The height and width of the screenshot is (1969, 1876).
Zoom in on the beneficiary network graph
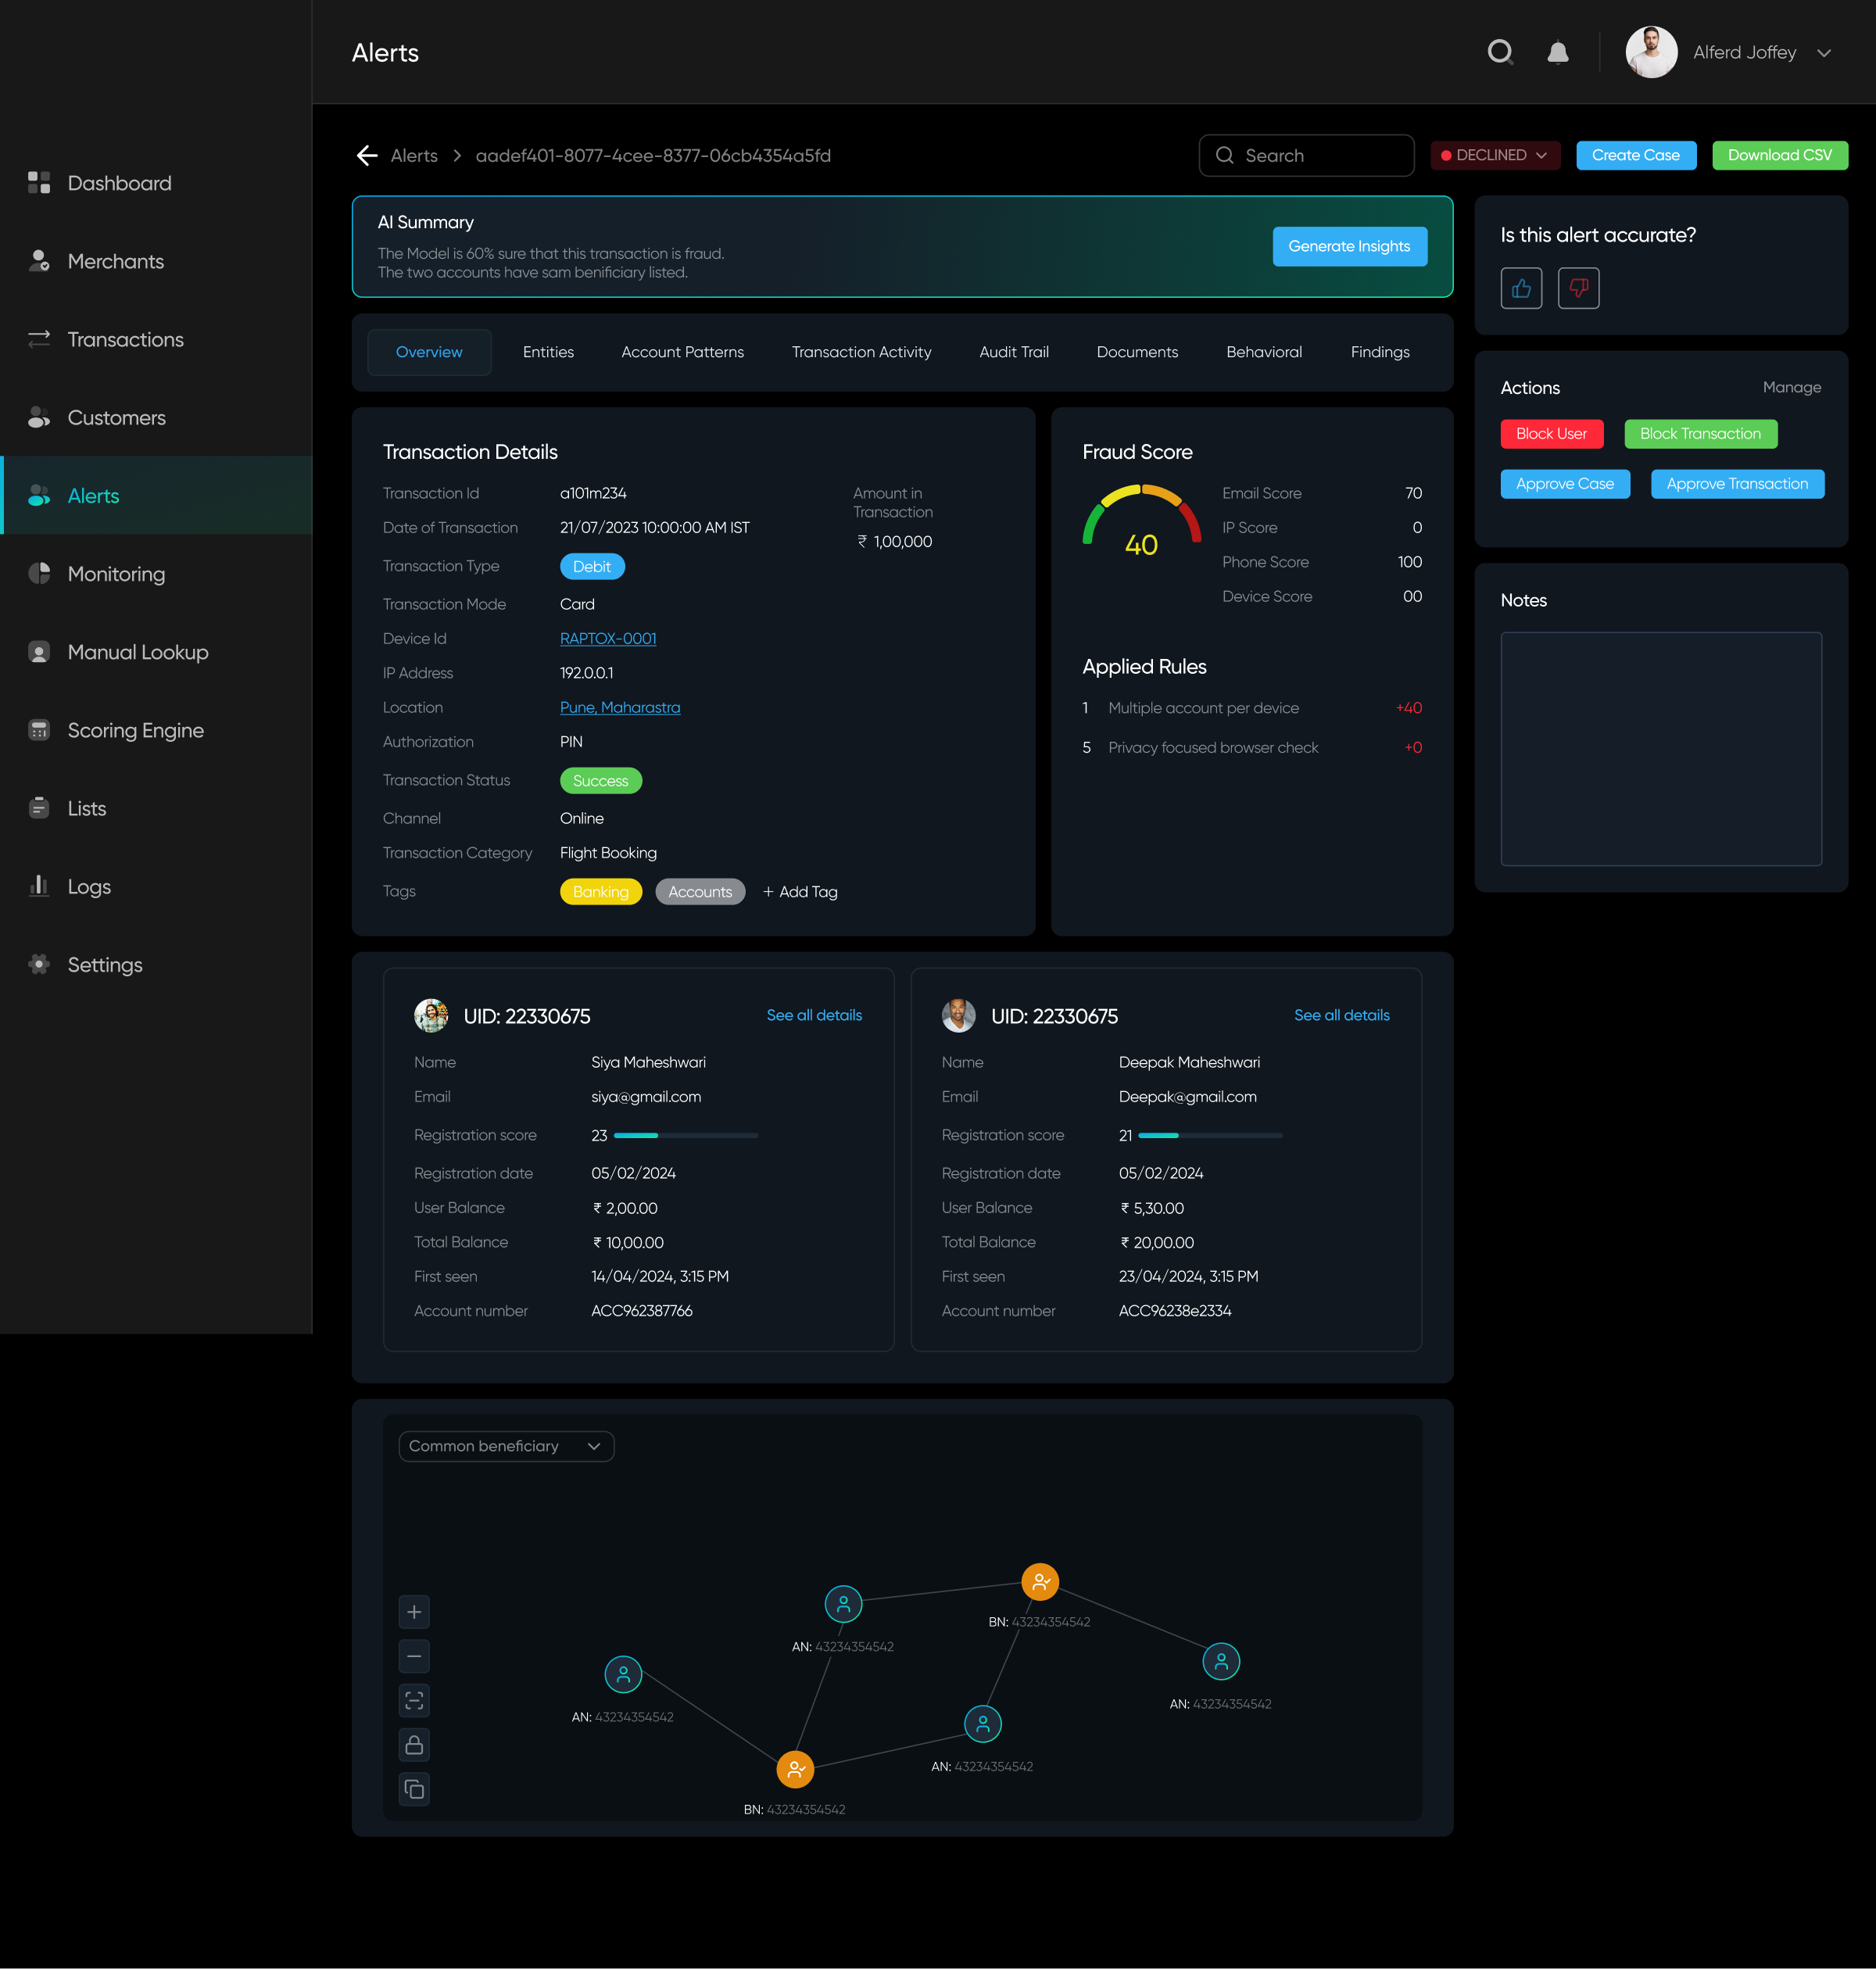(414, 1611)
